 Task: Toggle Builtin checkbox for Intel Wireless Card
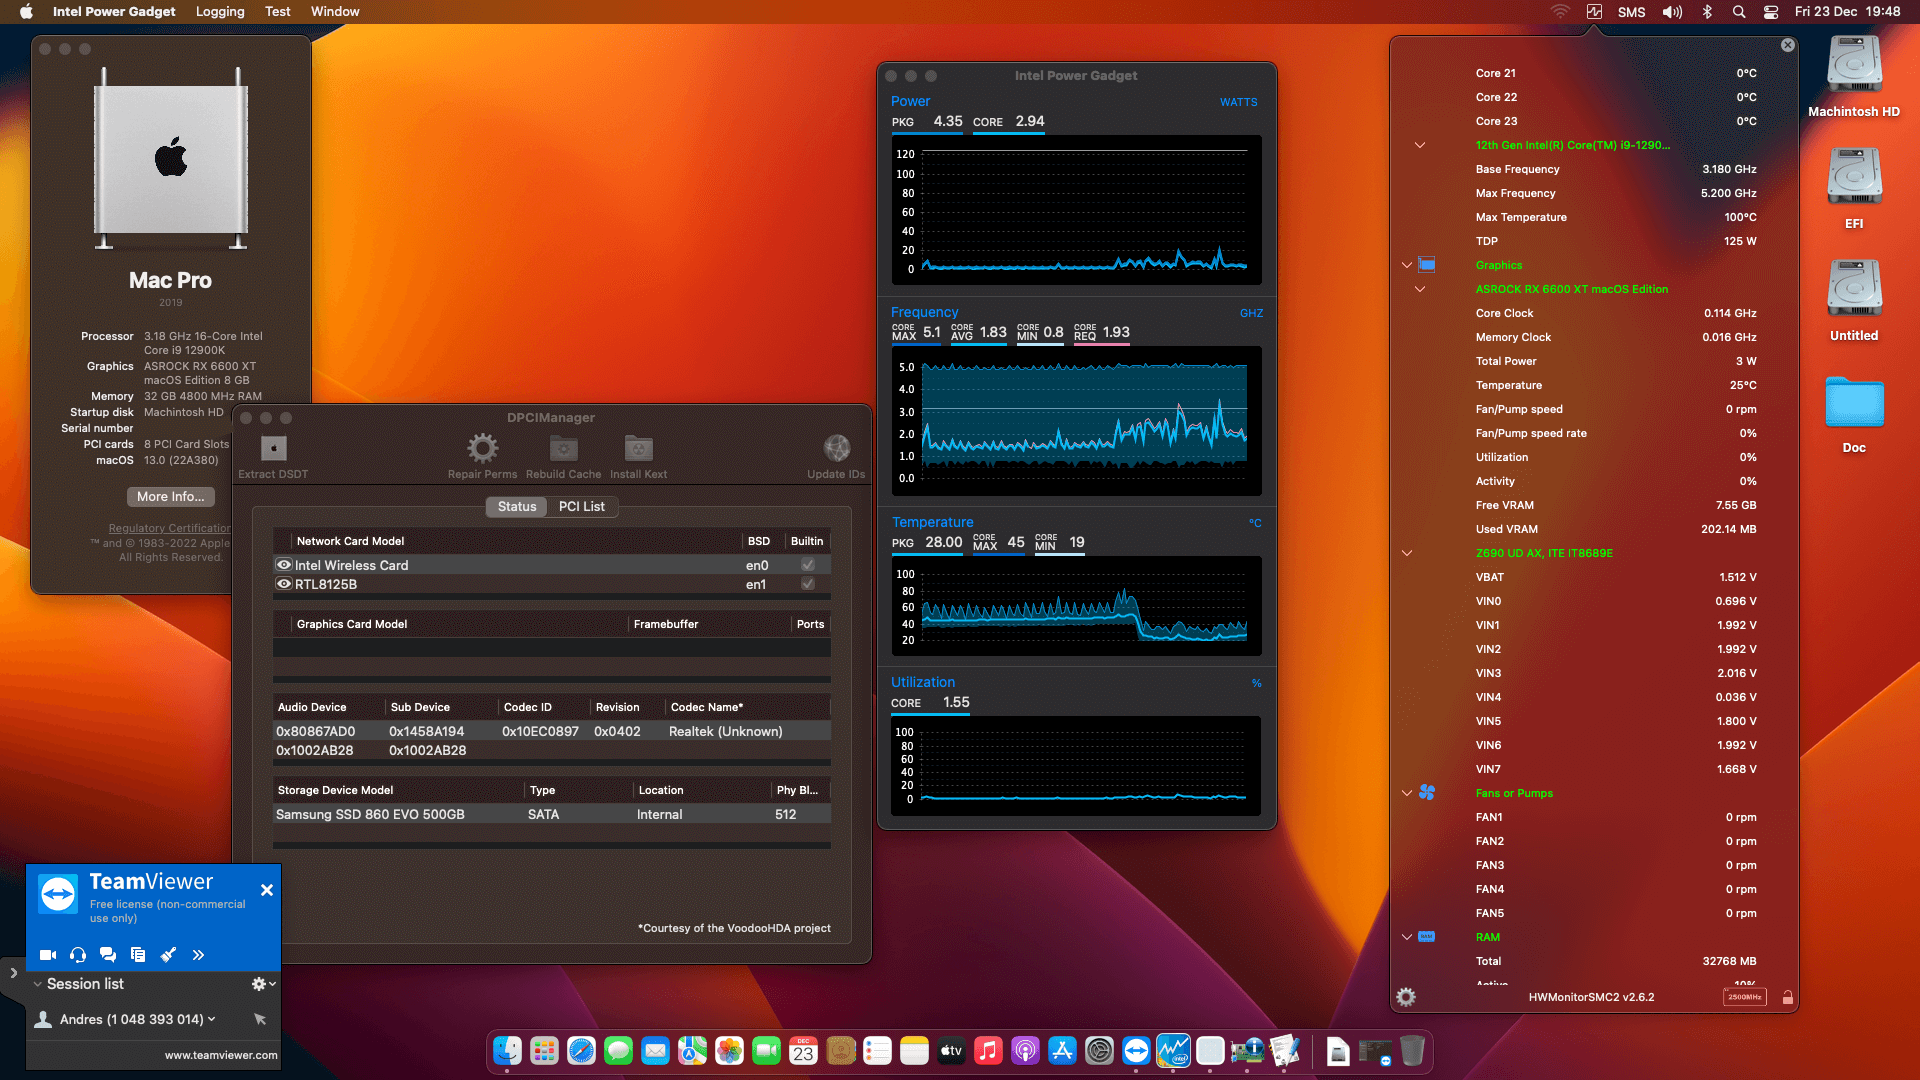pyautogui.click(x=808, y=565)
